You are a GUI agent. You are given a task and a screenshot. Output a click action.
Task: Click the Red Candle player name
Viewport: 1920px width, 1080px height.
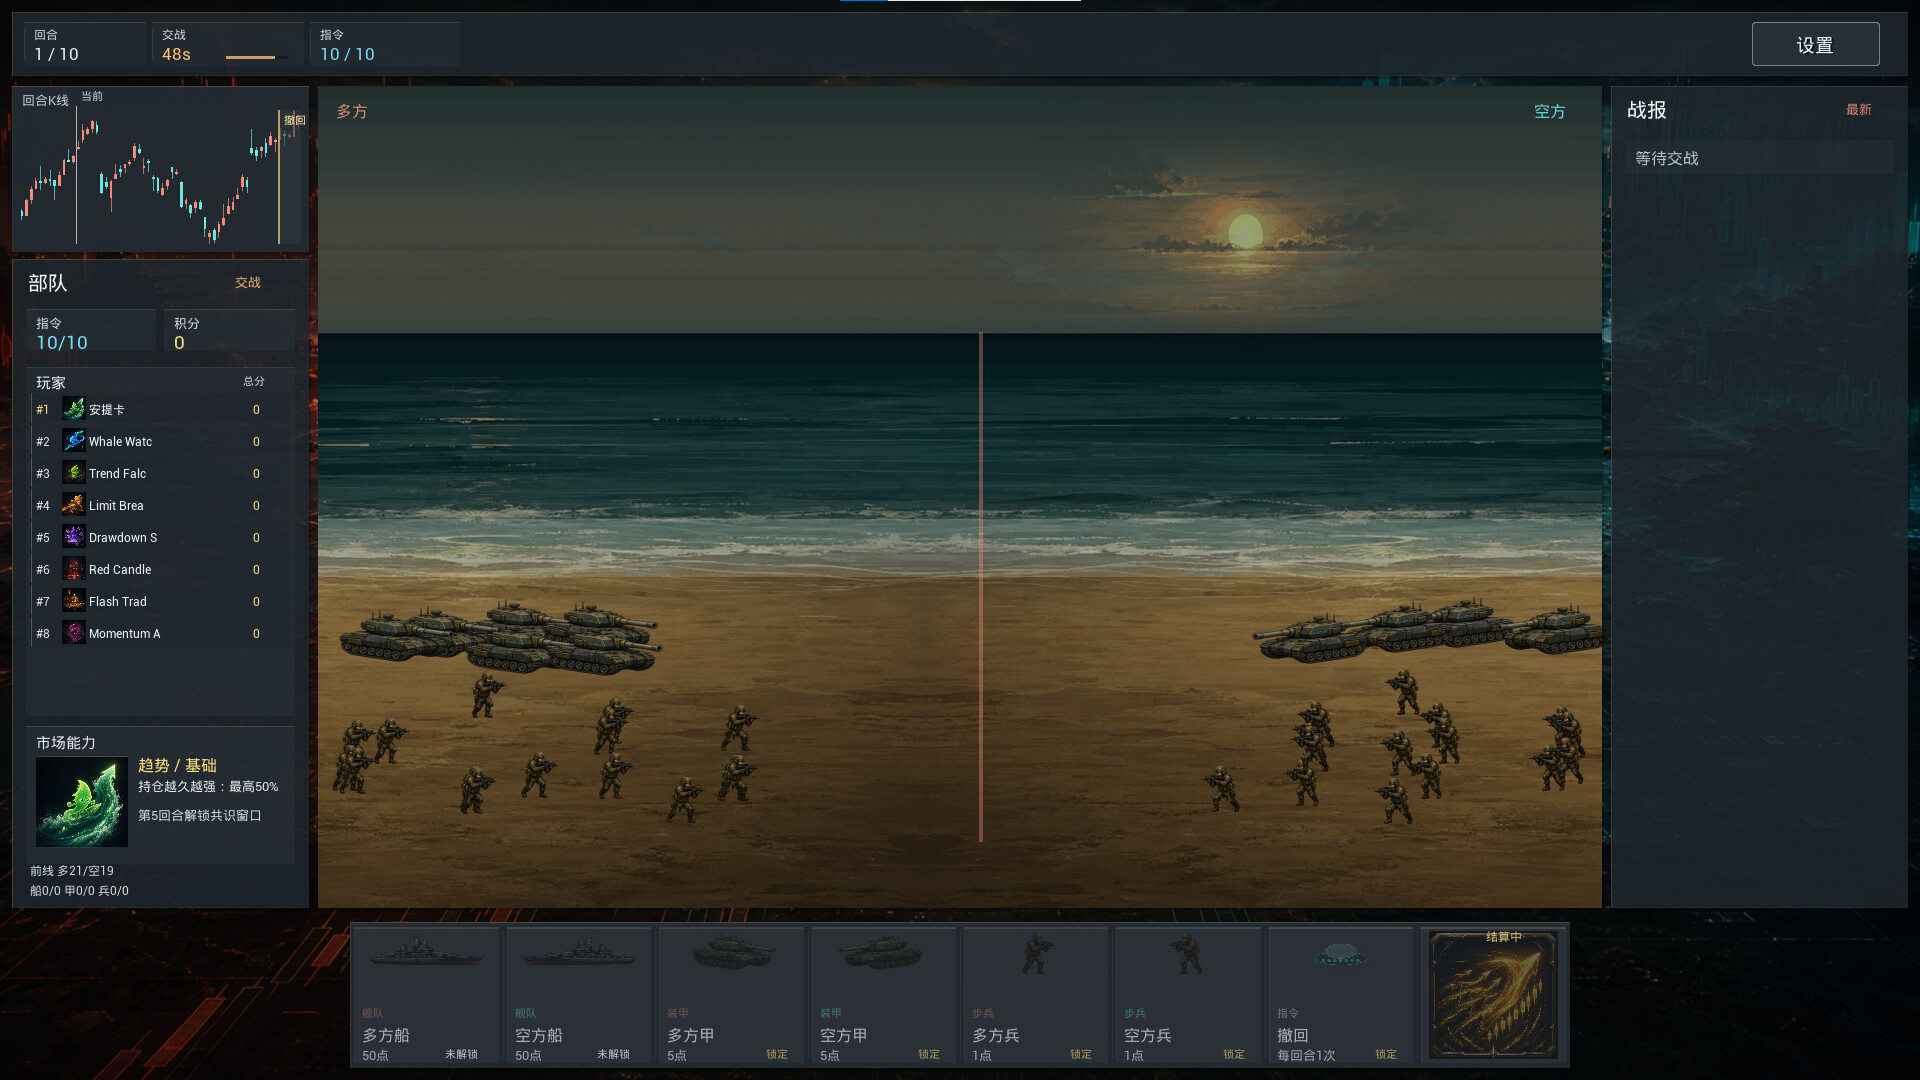pos(120,569)
